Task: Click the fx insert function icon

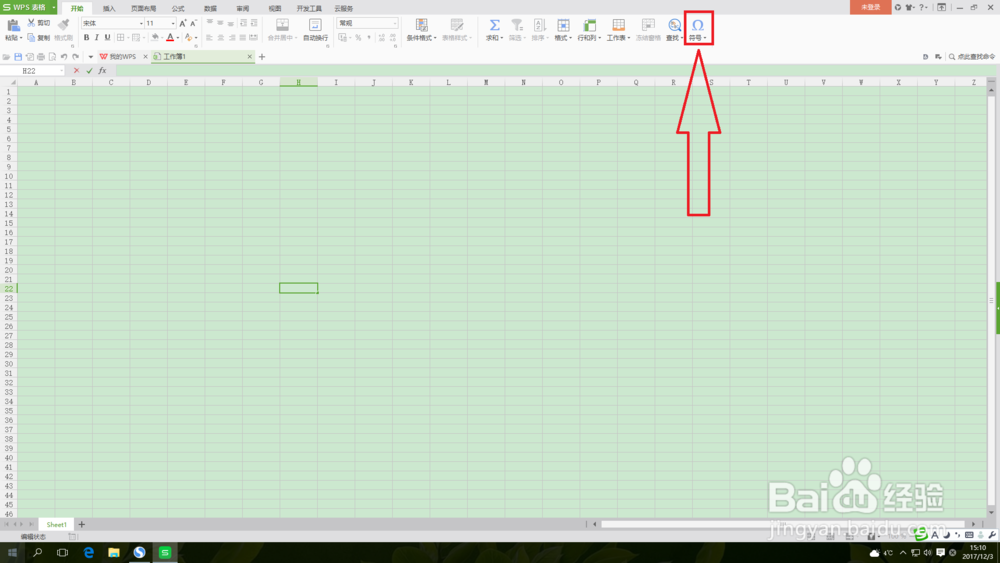Action: [x=102, y=71]
